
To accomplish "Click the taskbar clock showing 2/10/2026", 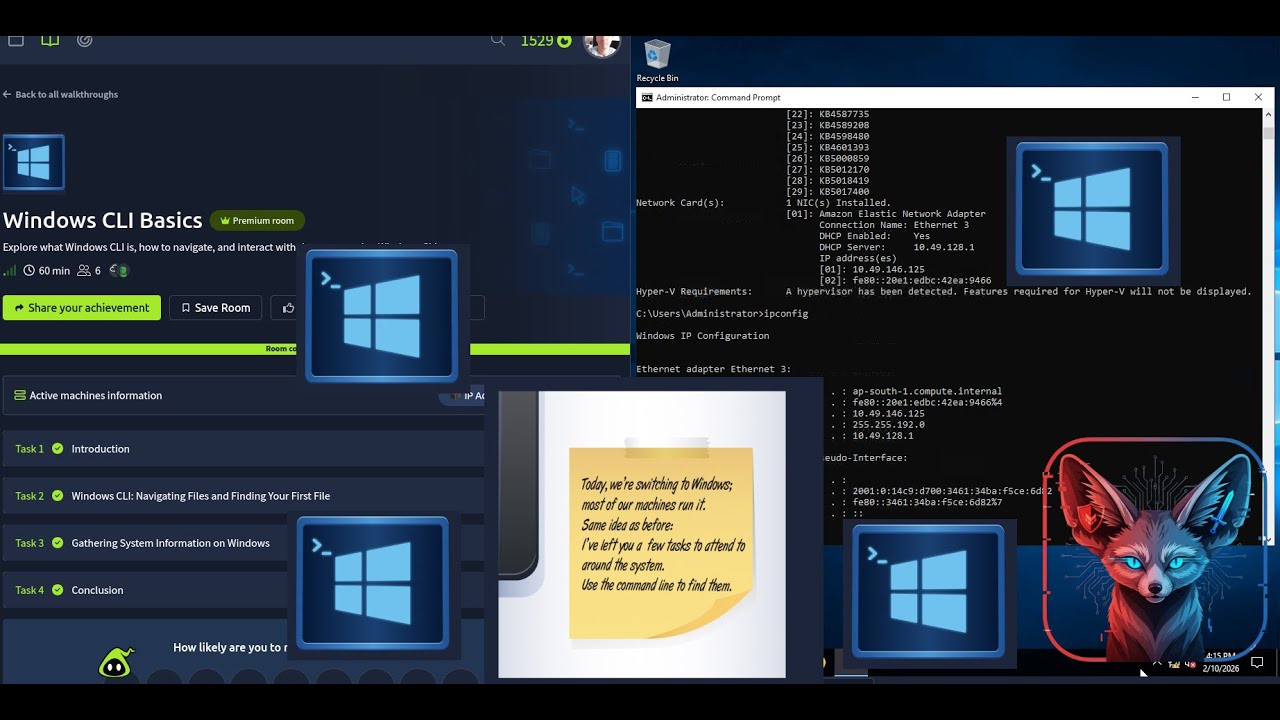I will [x=1220, y=662].
